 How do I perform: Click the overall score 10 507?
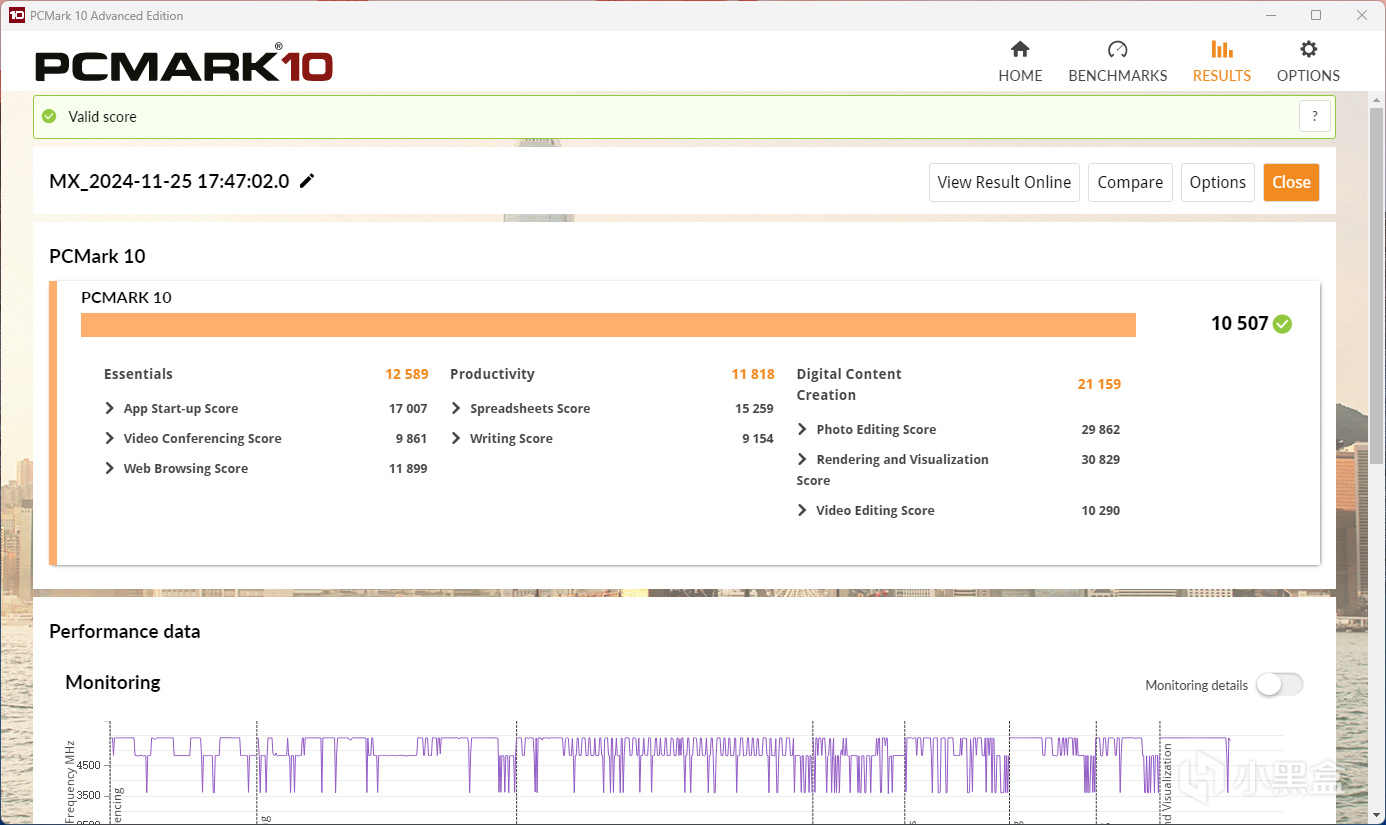pos(1240,323)
